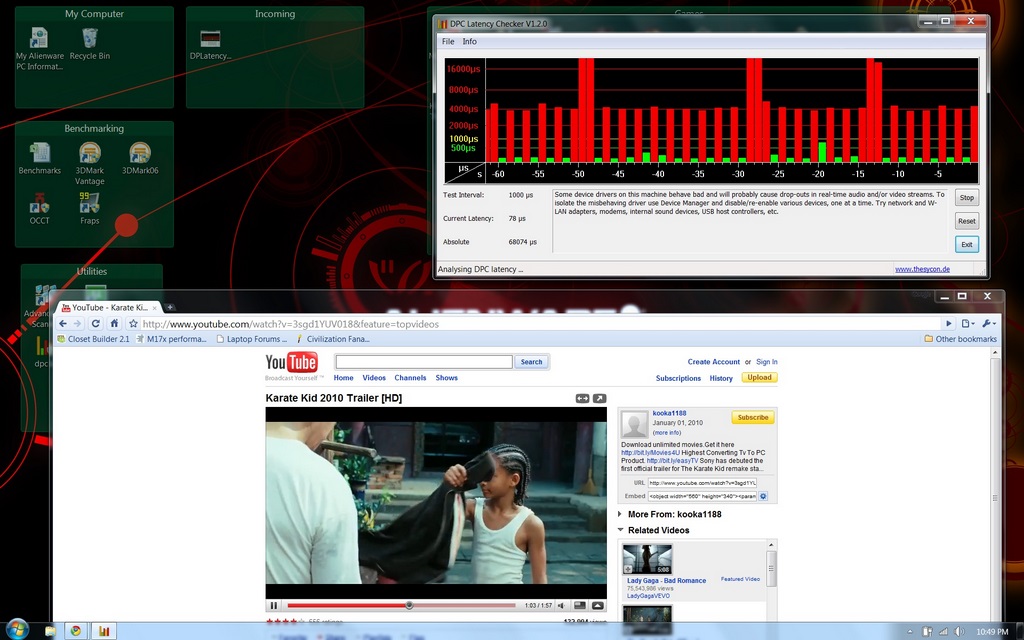Open the network icon in system tray
Viewport: 1024px width, 640px height.
coord(942,632)
